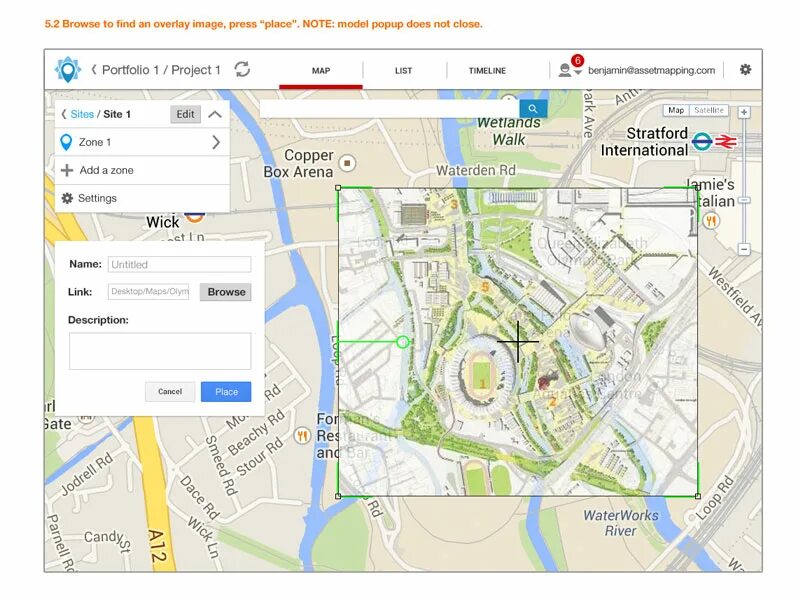
Task: Click the overlay center crosshair
Action: 518,341
